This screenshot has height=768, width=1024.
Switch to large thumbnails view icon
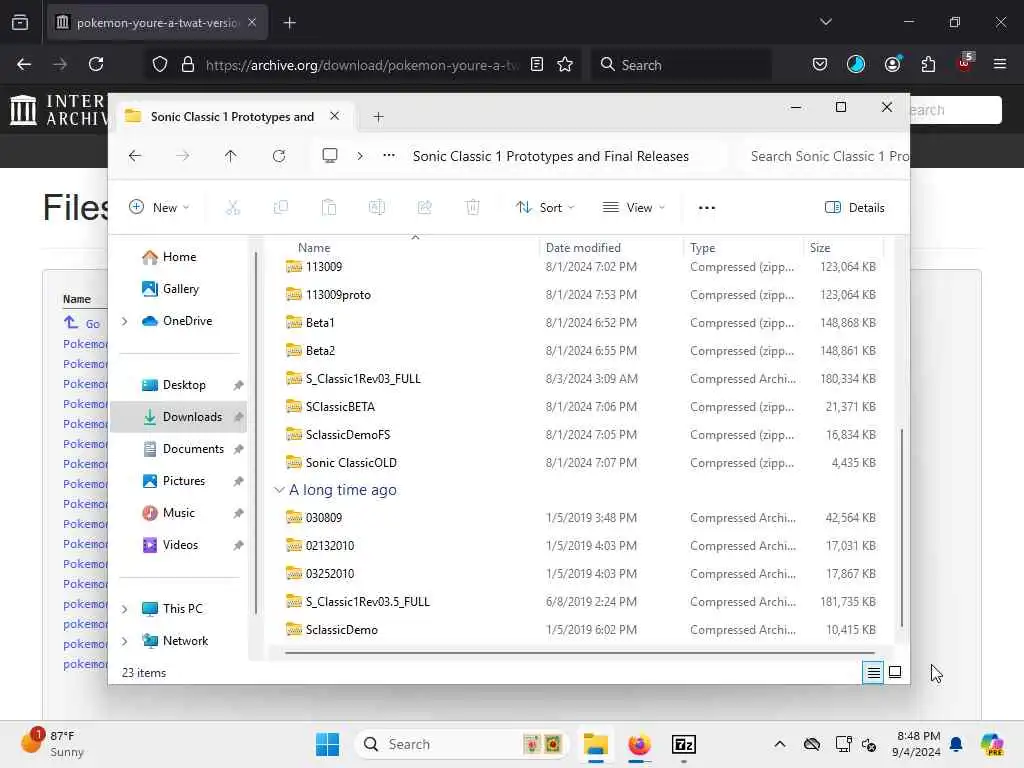(895, 672)
